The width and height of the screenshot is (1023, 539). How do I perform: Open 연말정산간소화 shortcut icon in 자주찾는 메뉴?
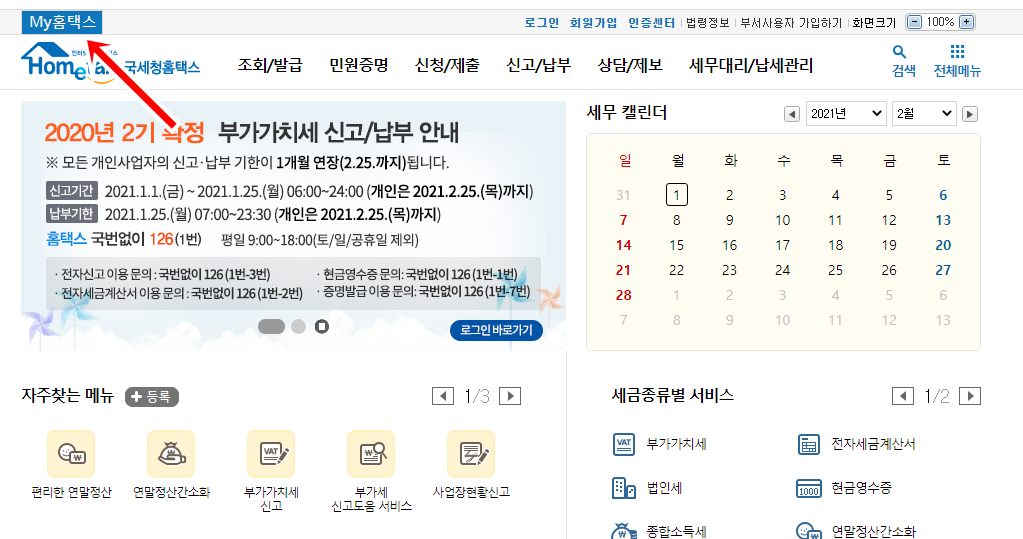tap(172, 454)
